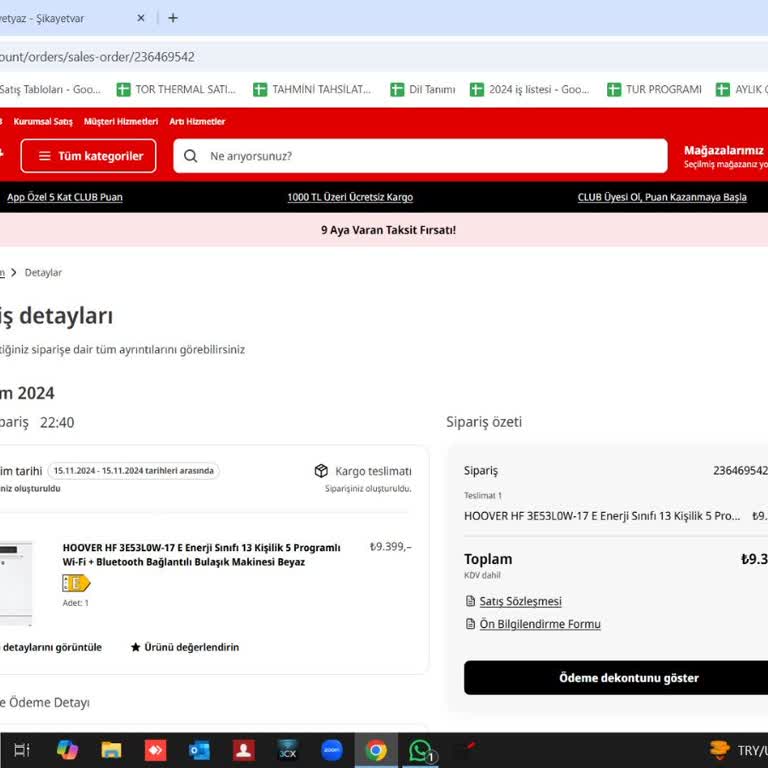The width and height of the screenshot is (768, 768).
Task: Open Tüm kategoriler menu
Action: [89, 156]
